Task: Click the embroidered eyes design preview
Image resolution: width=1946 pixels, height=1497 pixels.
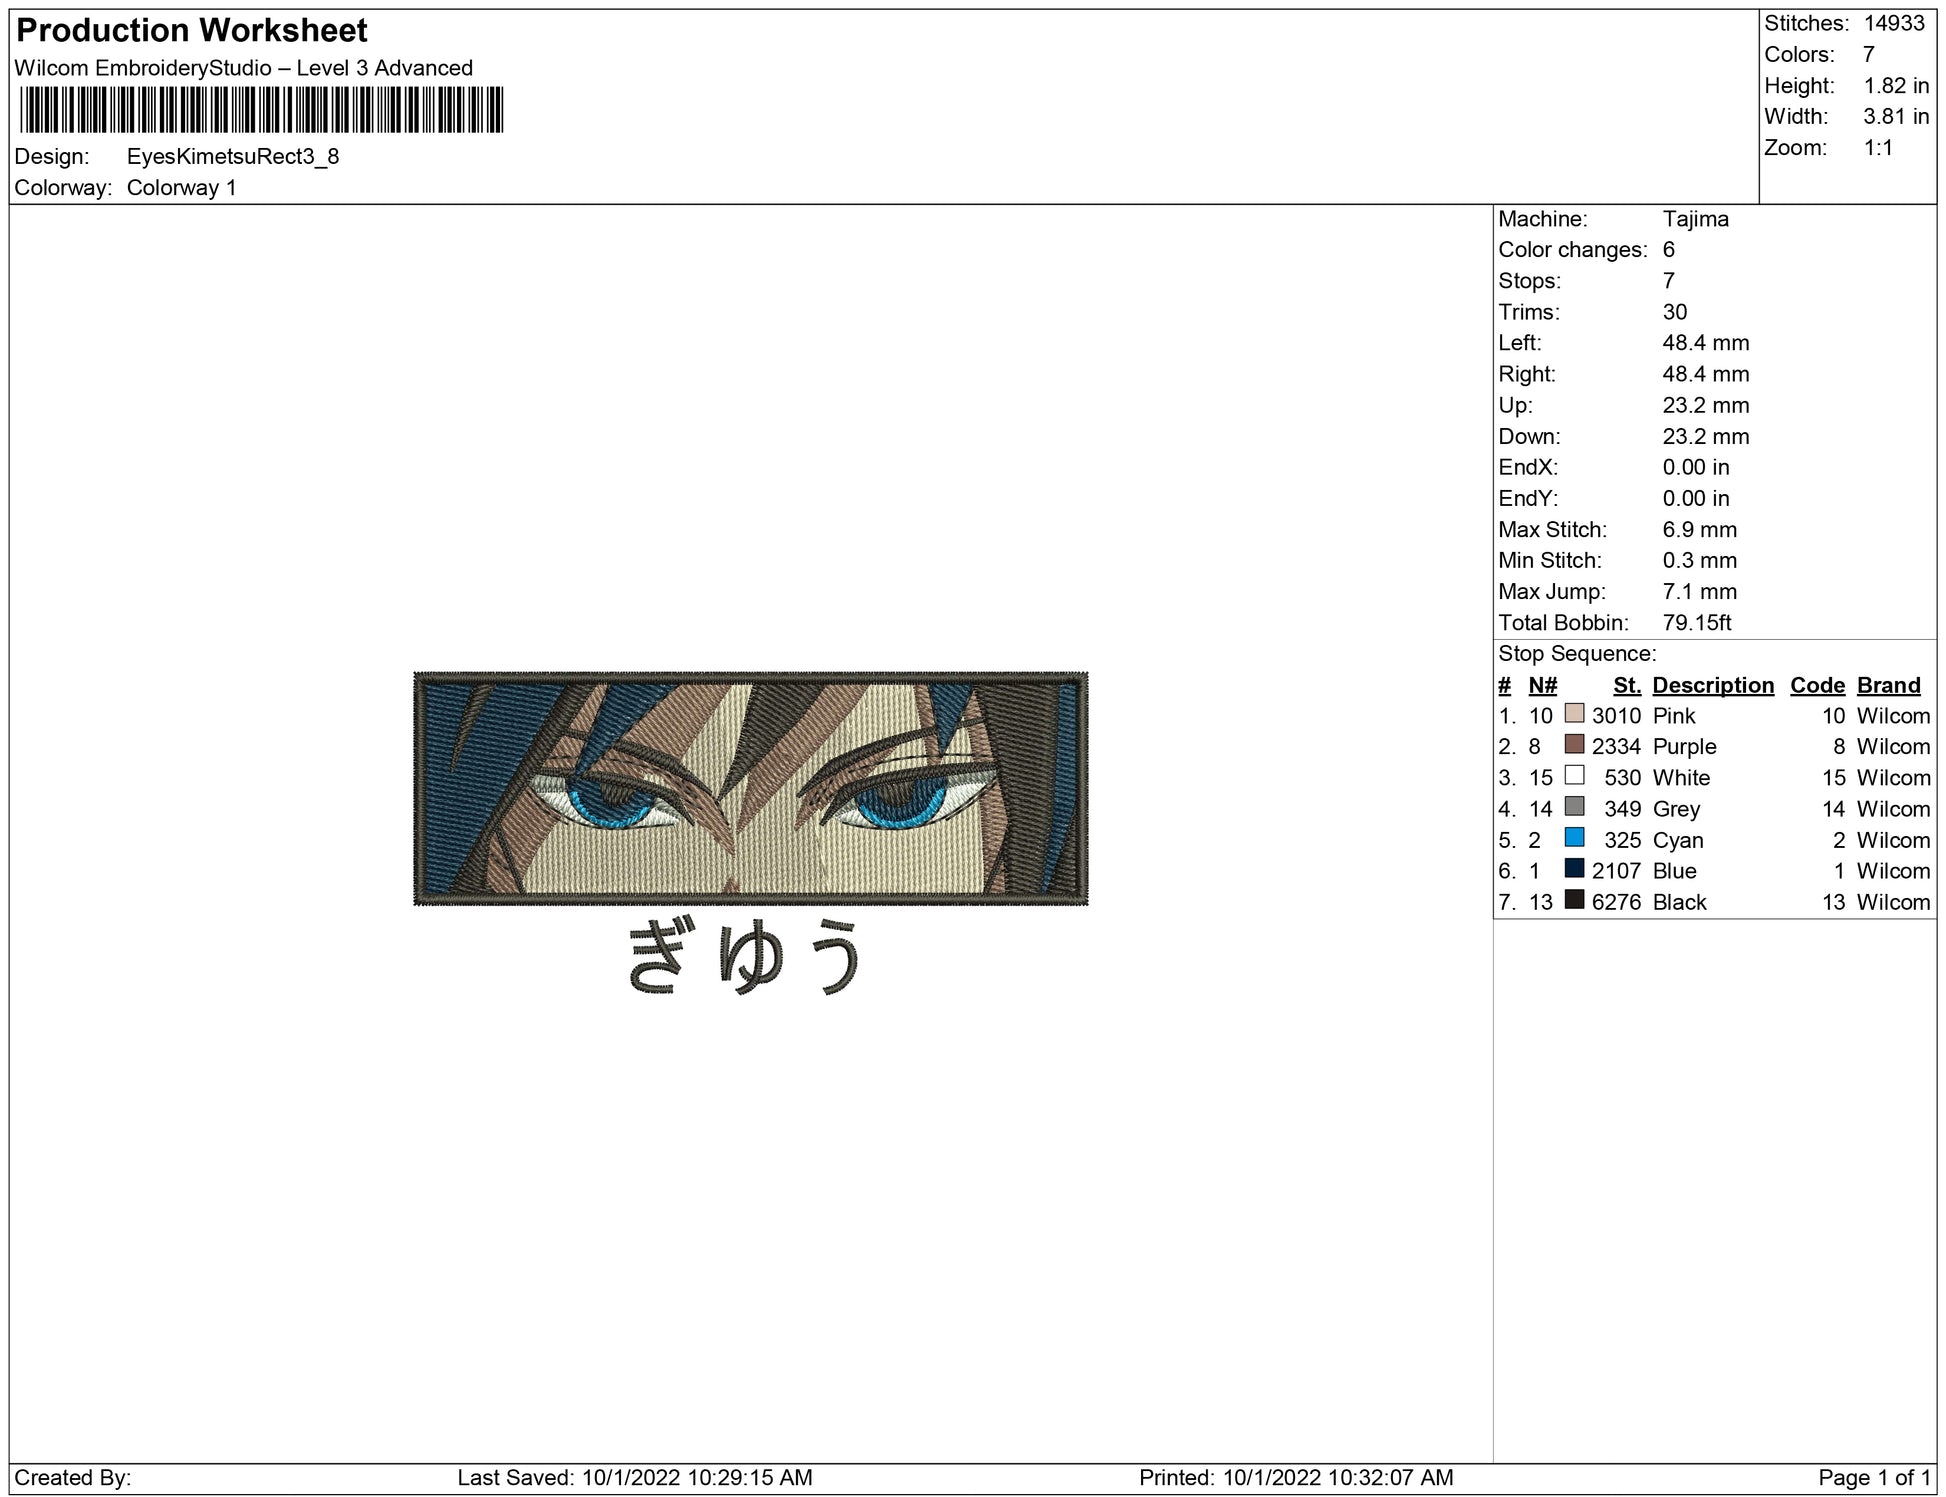Action: coord(750,788)
